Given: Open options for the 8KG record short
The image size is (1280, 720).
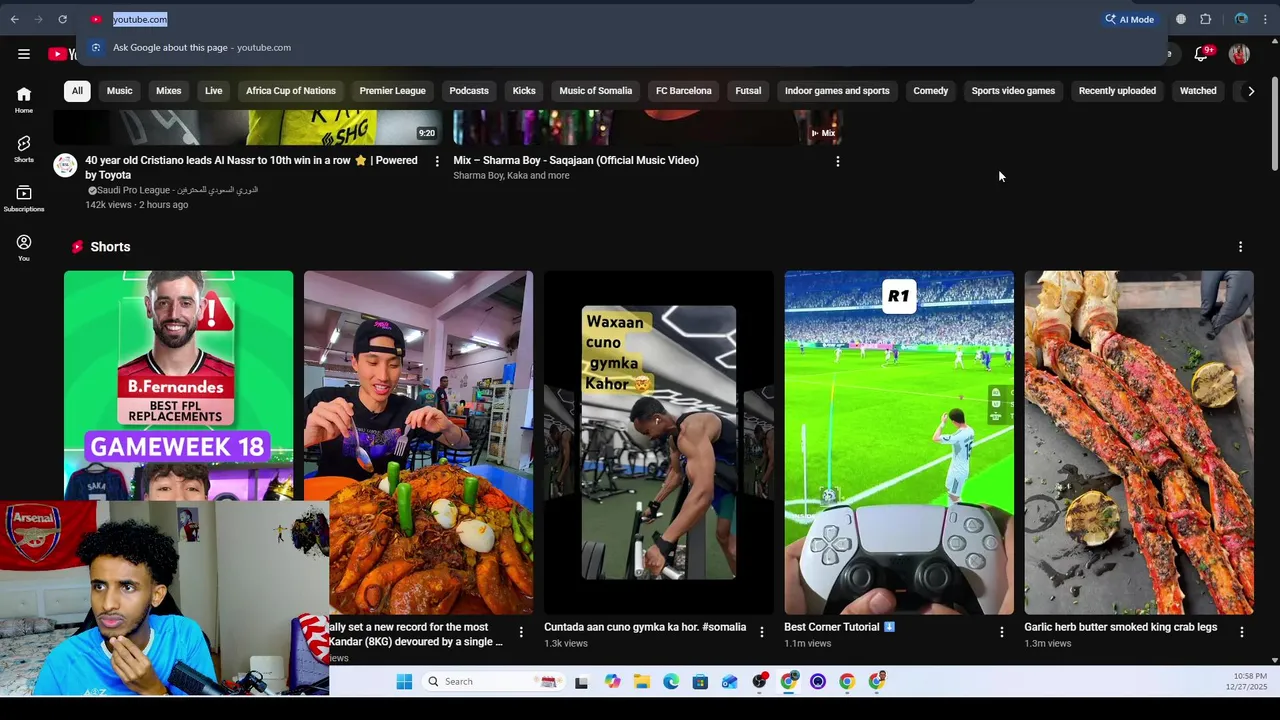Looking at the screenshot, I should (521, 632).
